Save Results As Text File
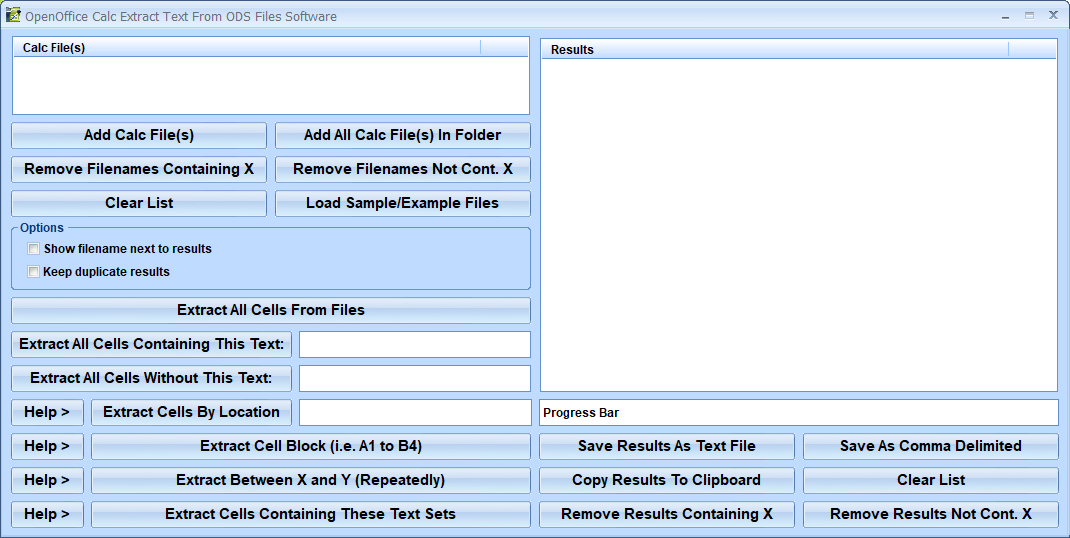The width and height of the screenshot is (1070, 538). pyautogui.click(x=667, y=447)
